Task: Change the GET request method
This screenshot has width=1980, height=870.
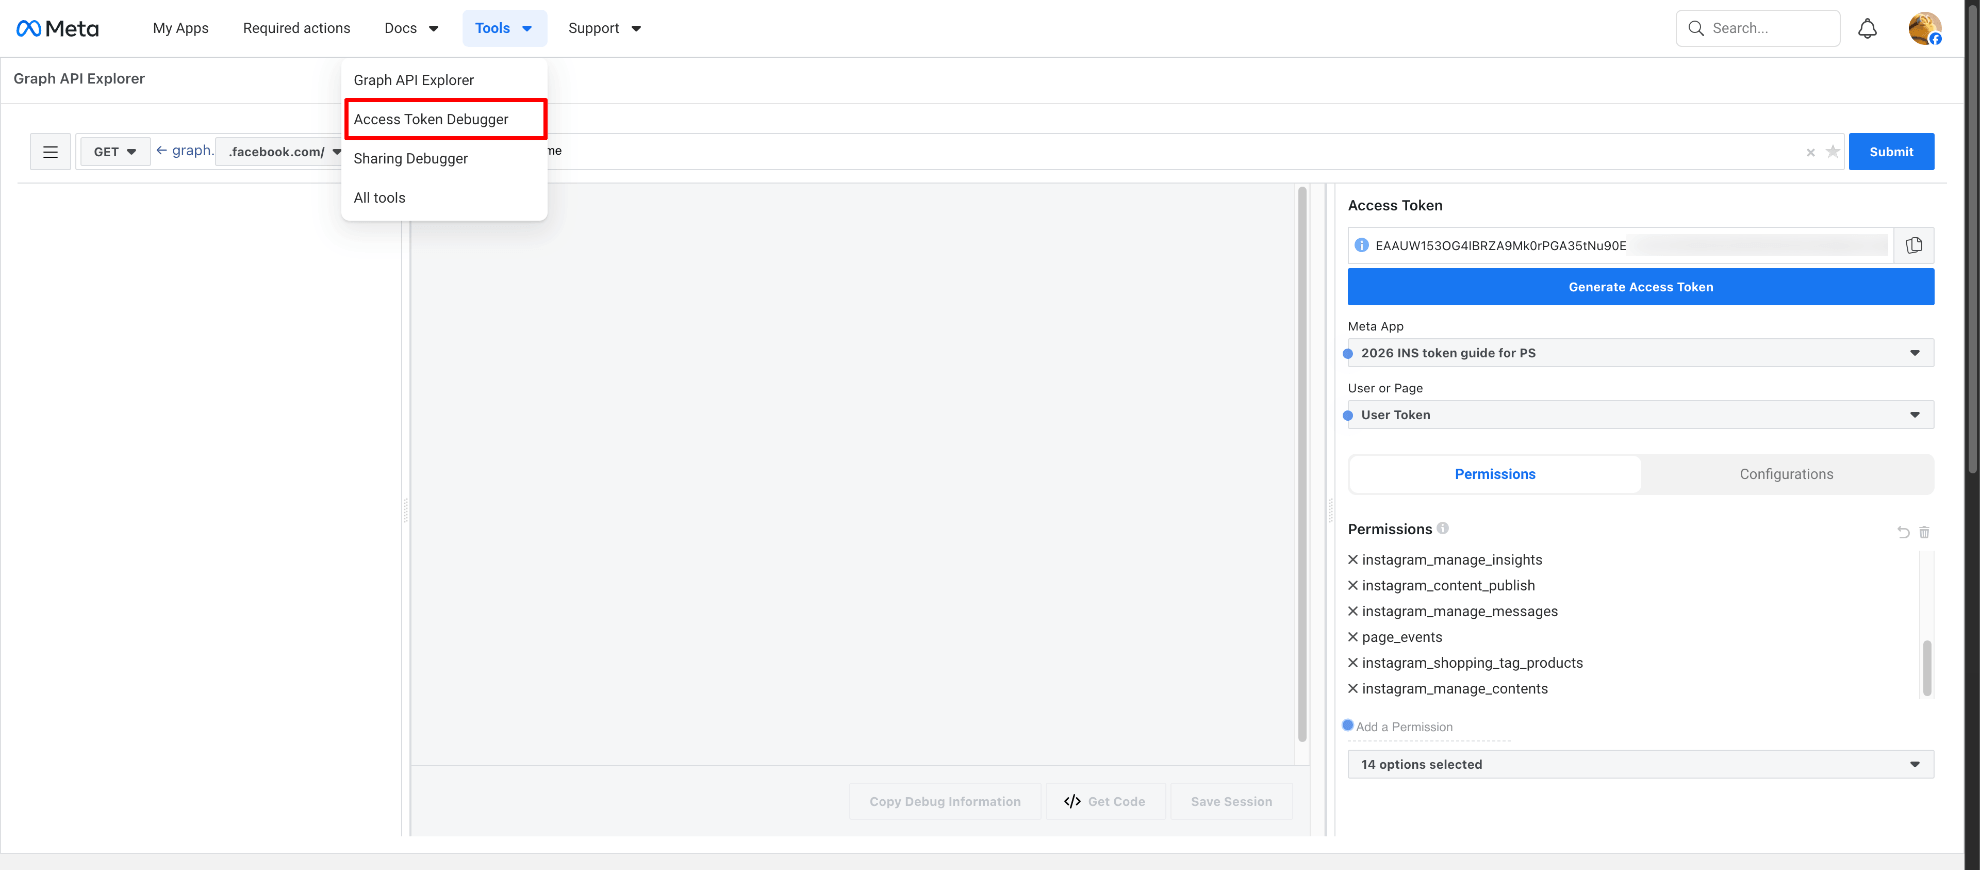Action: tap(115, 152)
